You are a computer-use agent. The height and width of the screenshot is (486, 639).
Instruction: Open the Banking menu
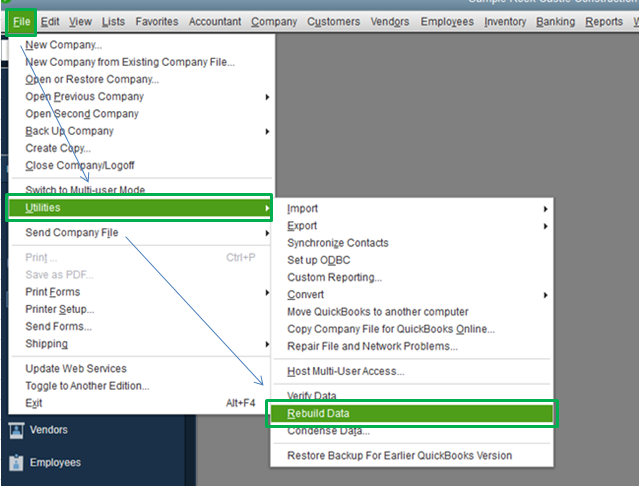click(555, 22)
